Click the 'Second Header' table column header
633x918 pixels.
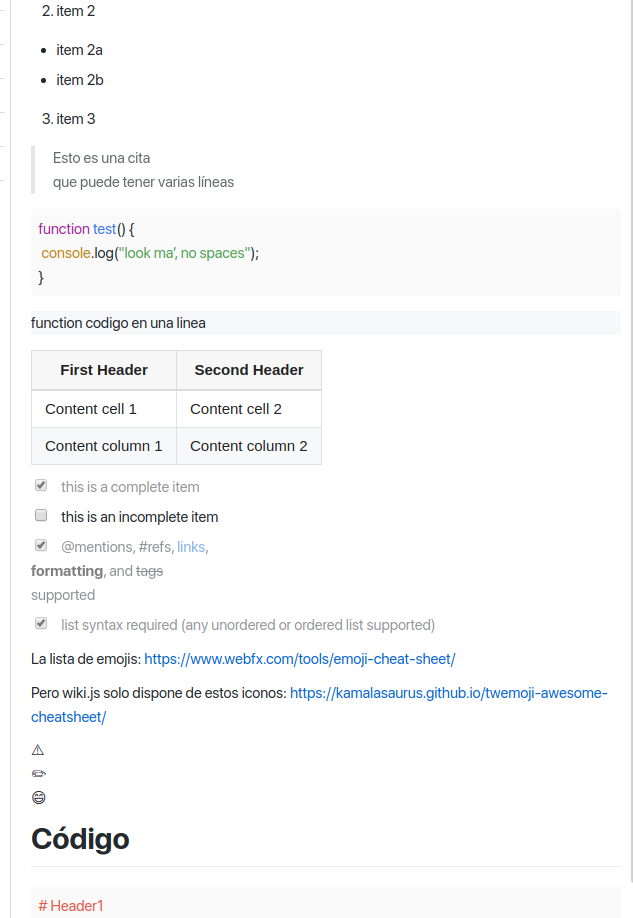point(249,370)
